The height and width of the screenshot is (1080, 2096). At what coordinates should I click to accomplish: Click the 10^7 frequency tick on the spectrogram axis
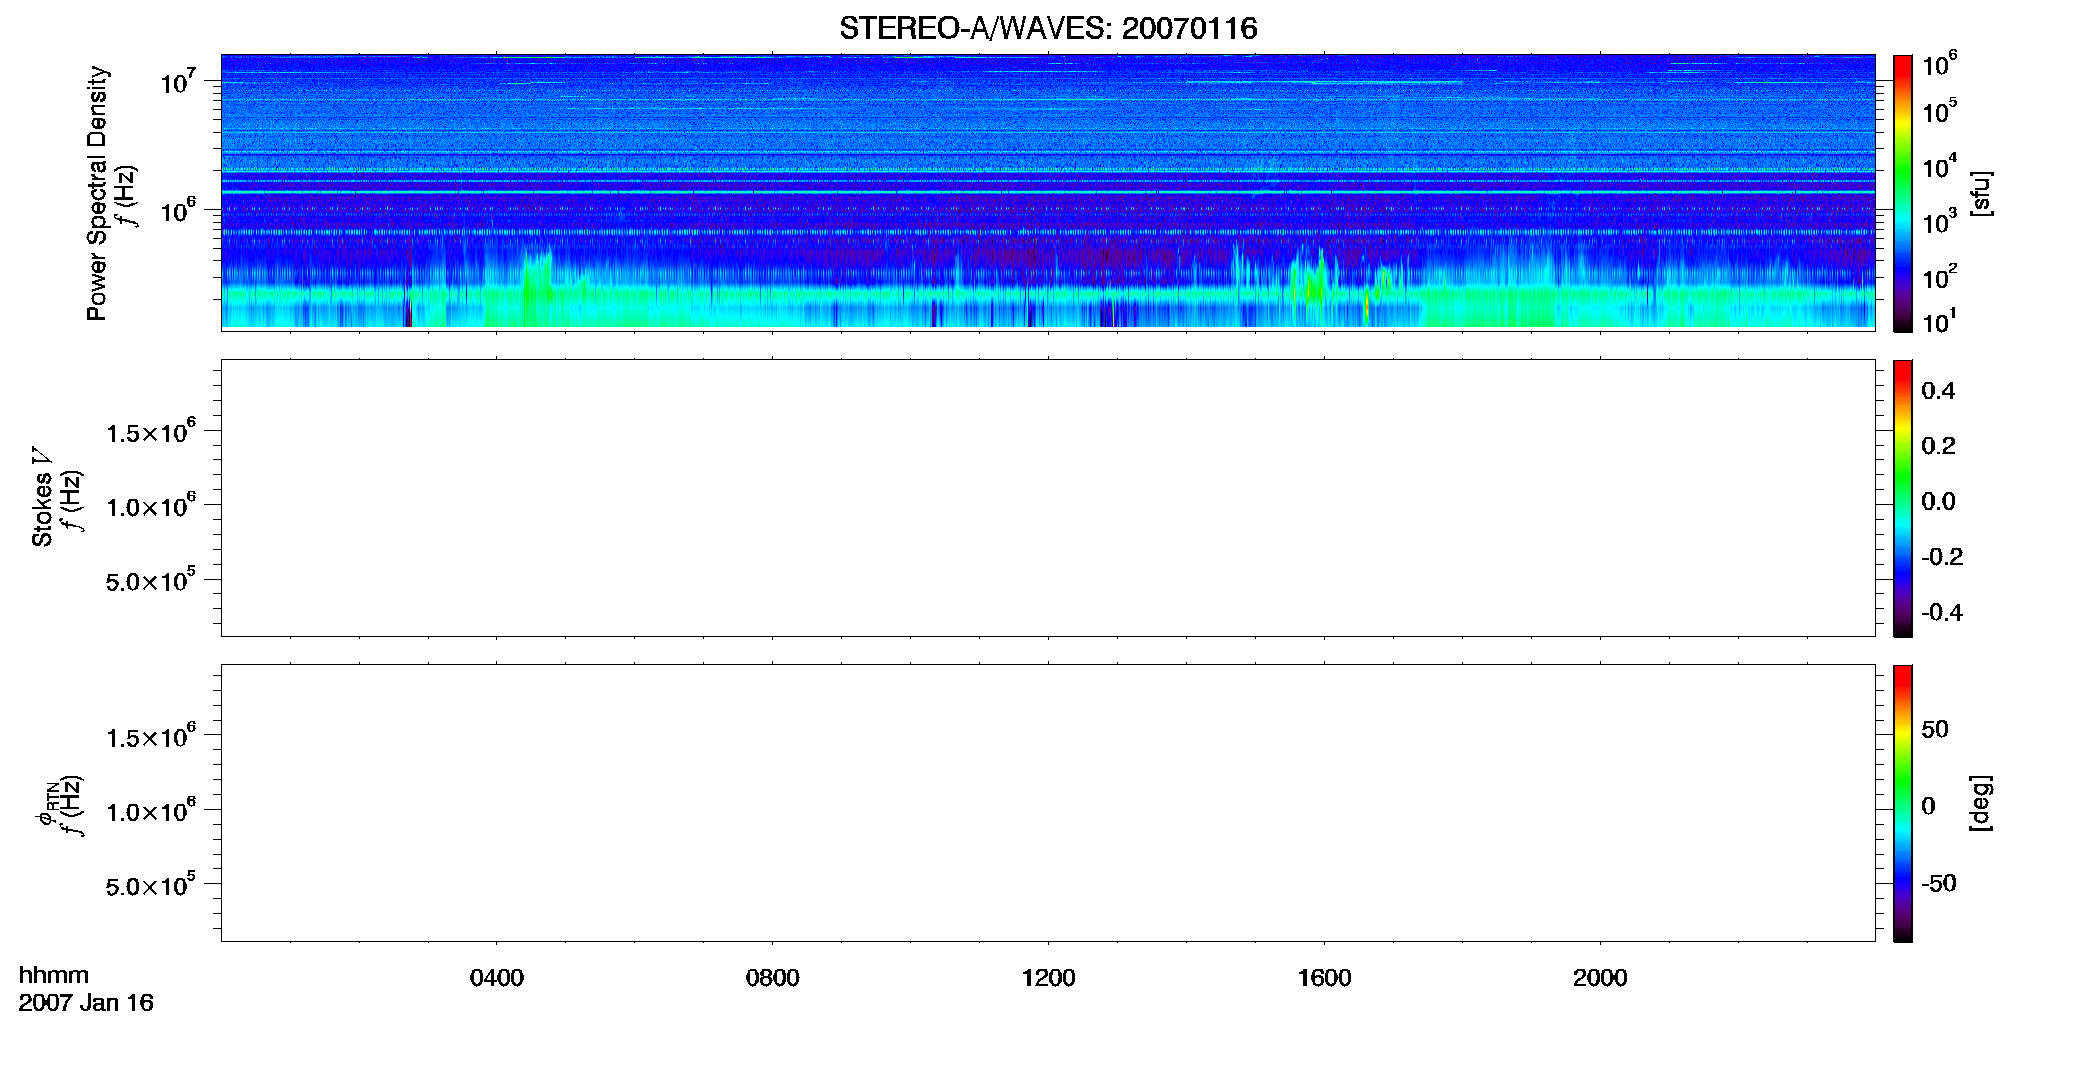[181, 81]
